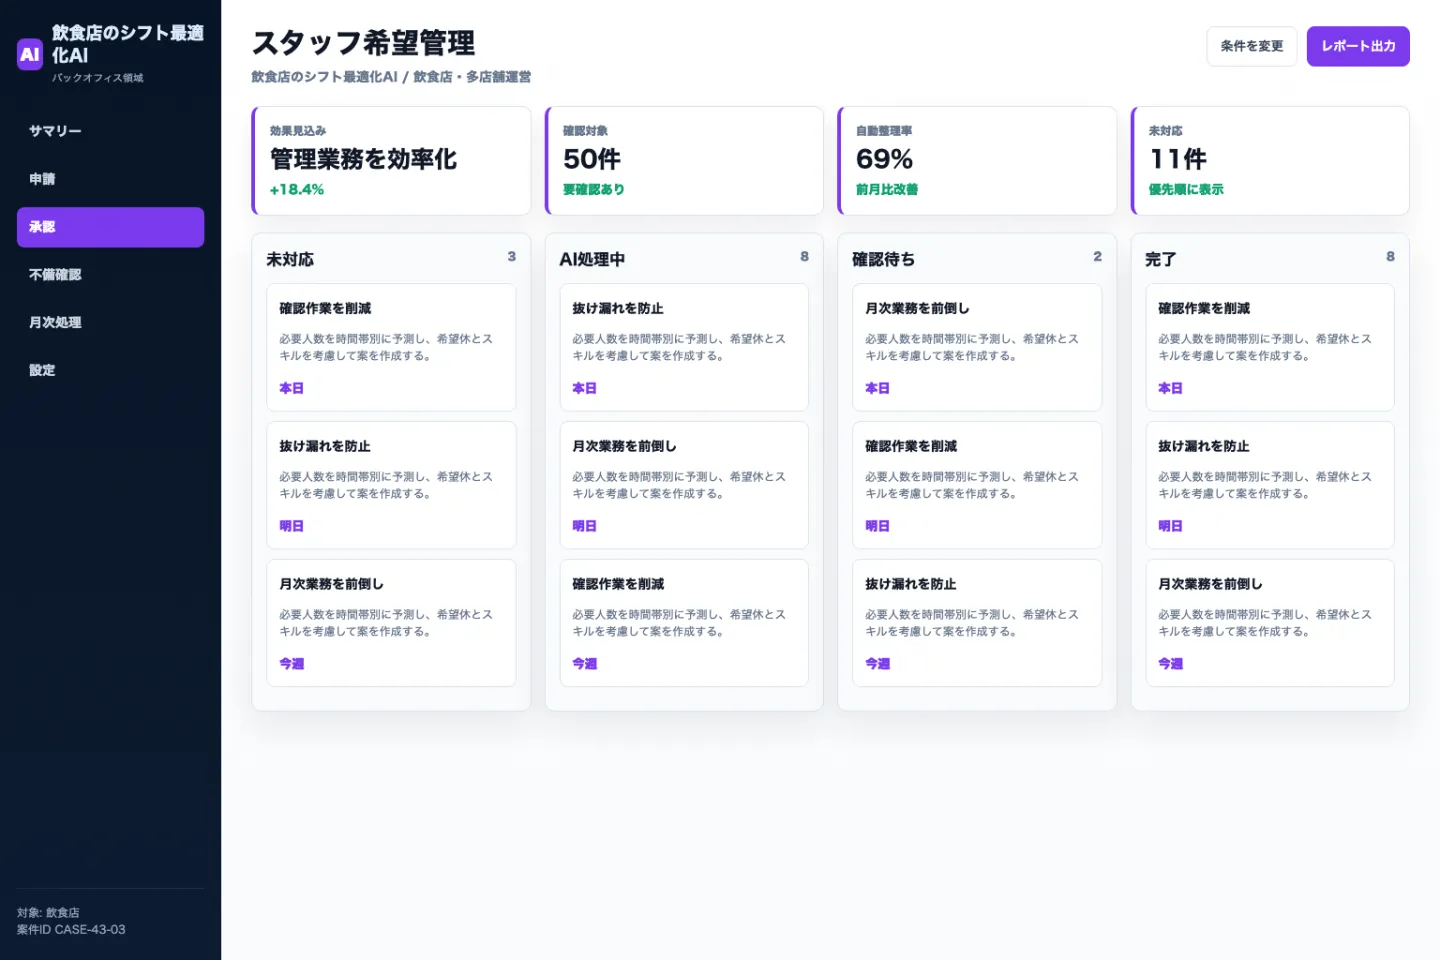Click the AI logo icon in sidebar
This screenshot has height=960, width=1440.
(30, 55)
